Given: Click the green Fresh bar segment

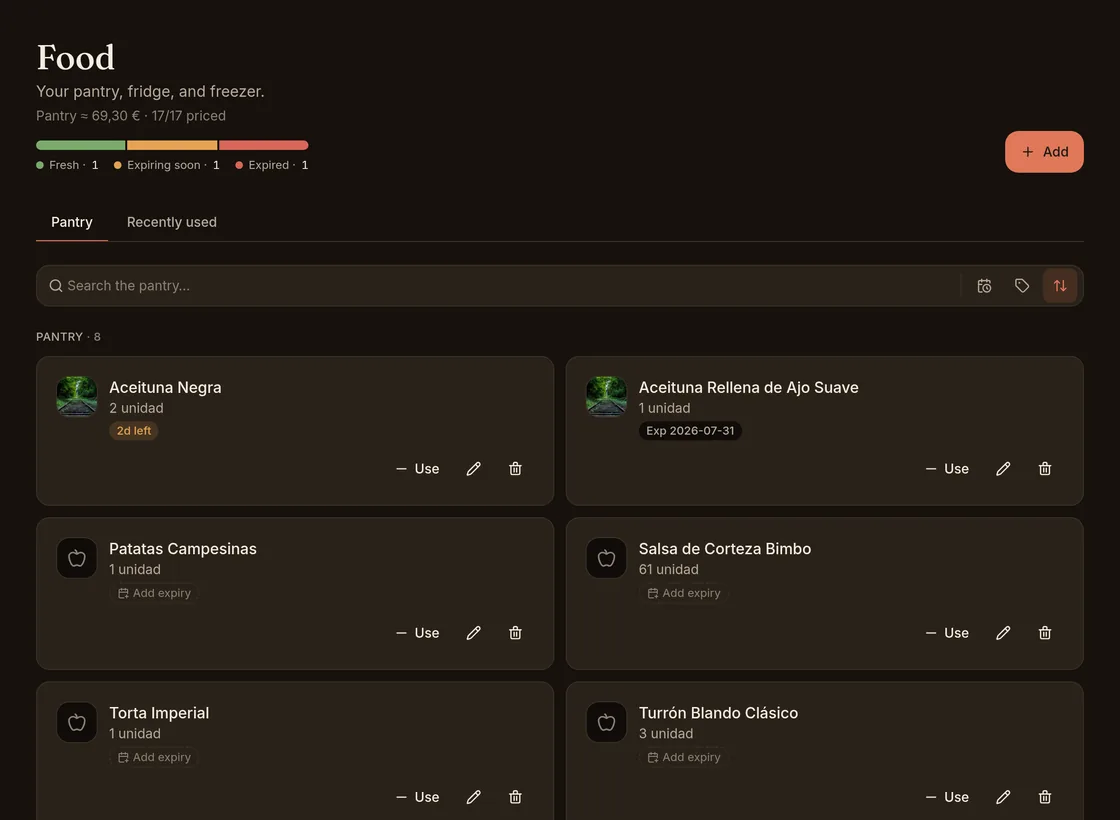Looking at the screenshot, I should (x=81, y=145).
